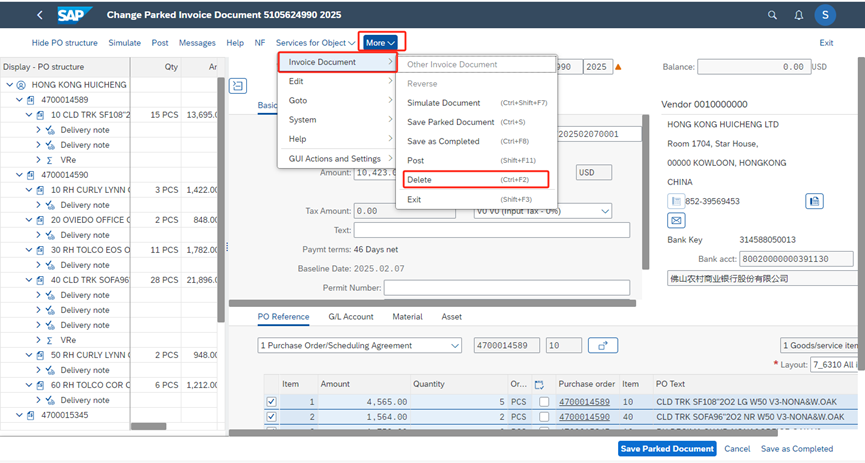Click the search magnifier icon in header
Image resolution: width=865 pixels, height=463 pixels.
coord(772,15)
